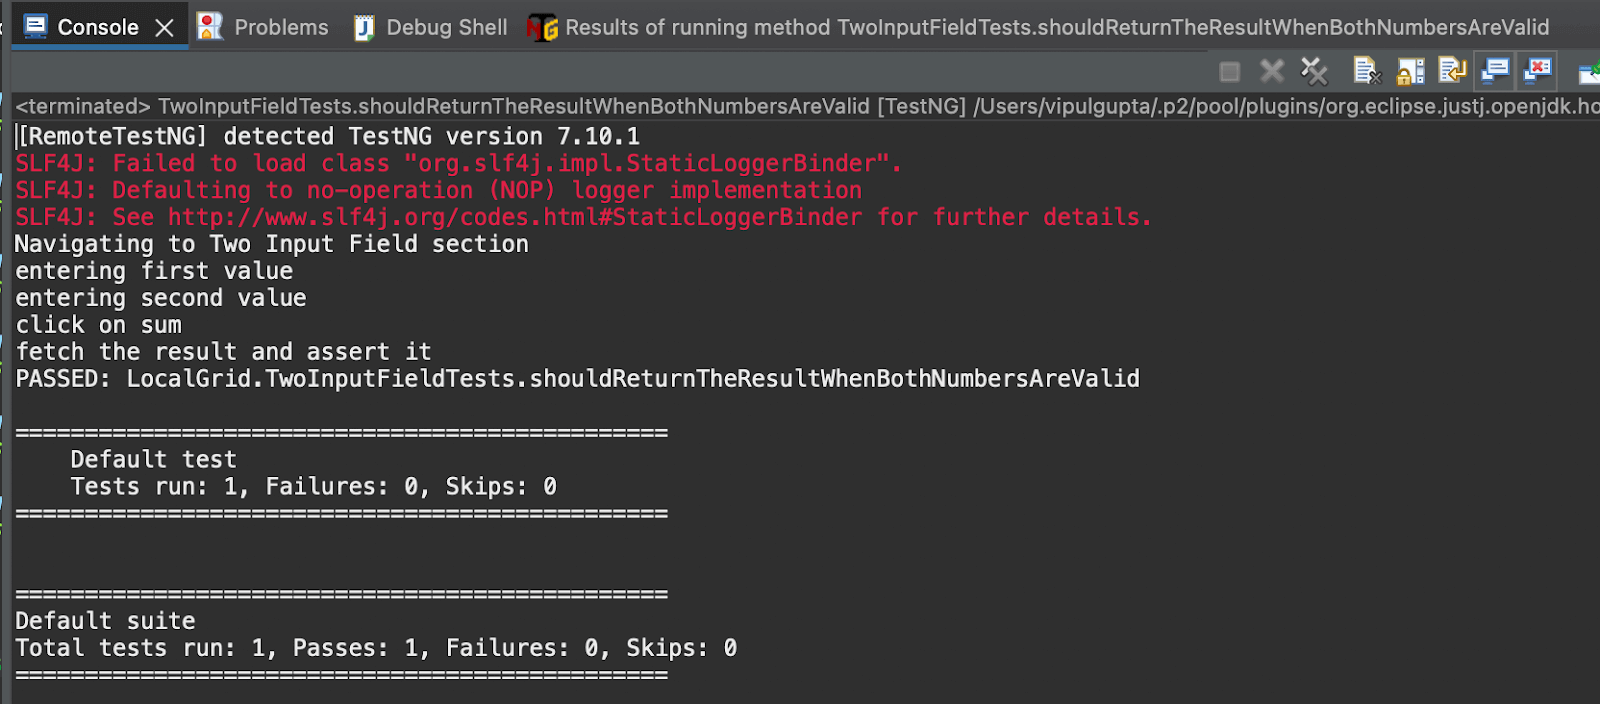Toggle show console on standard output change

[x=1495, y=71]
